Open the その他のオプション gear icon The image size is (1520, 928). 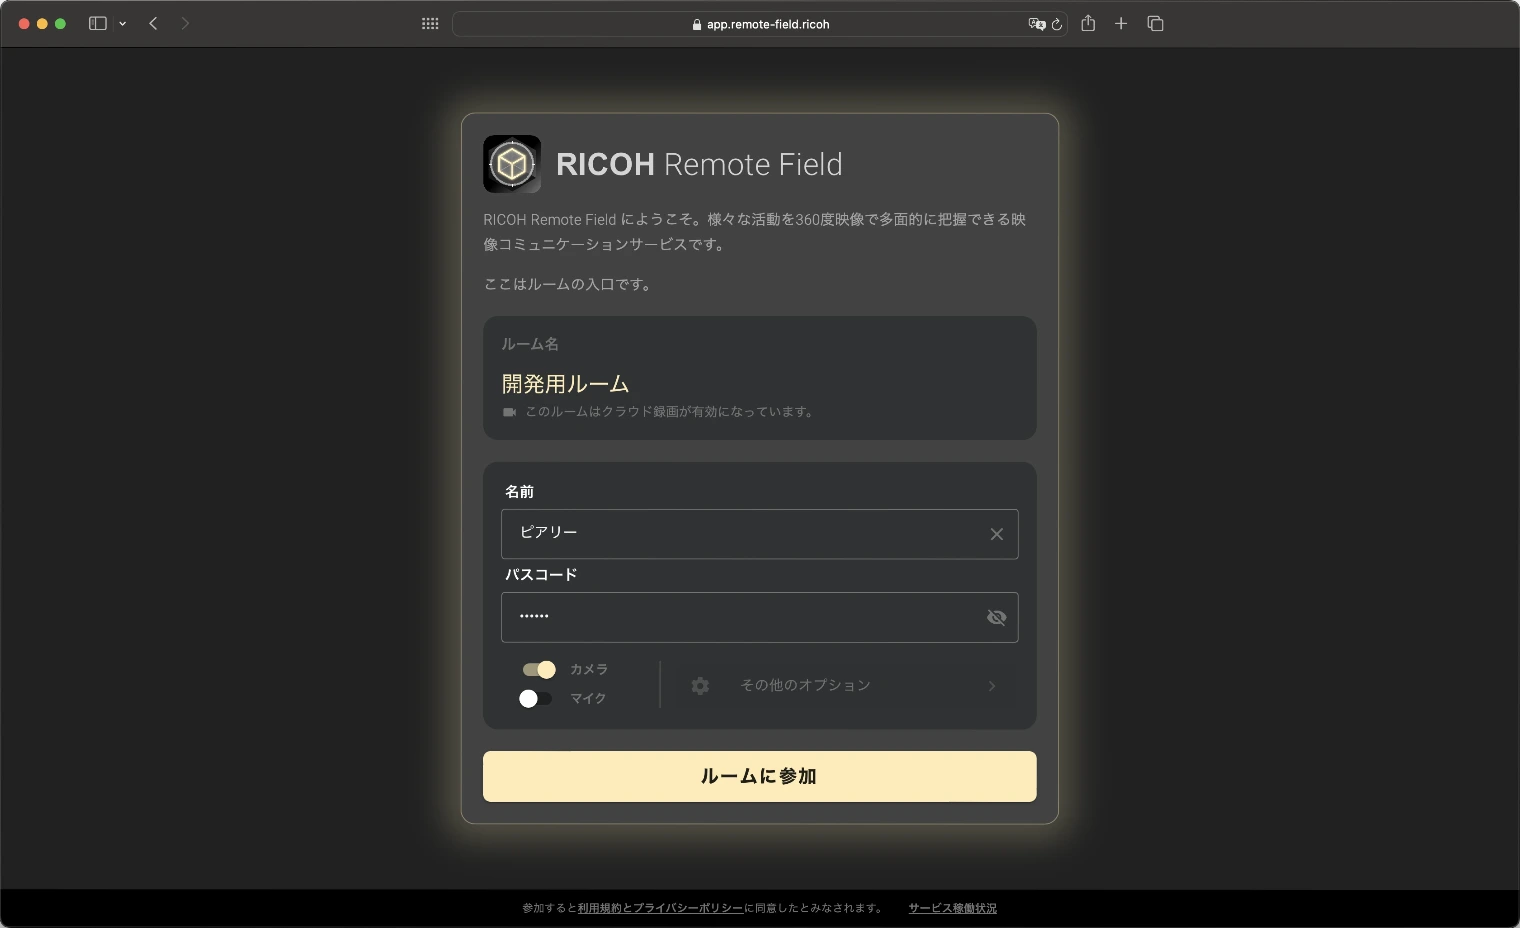(x=700, y=686)
